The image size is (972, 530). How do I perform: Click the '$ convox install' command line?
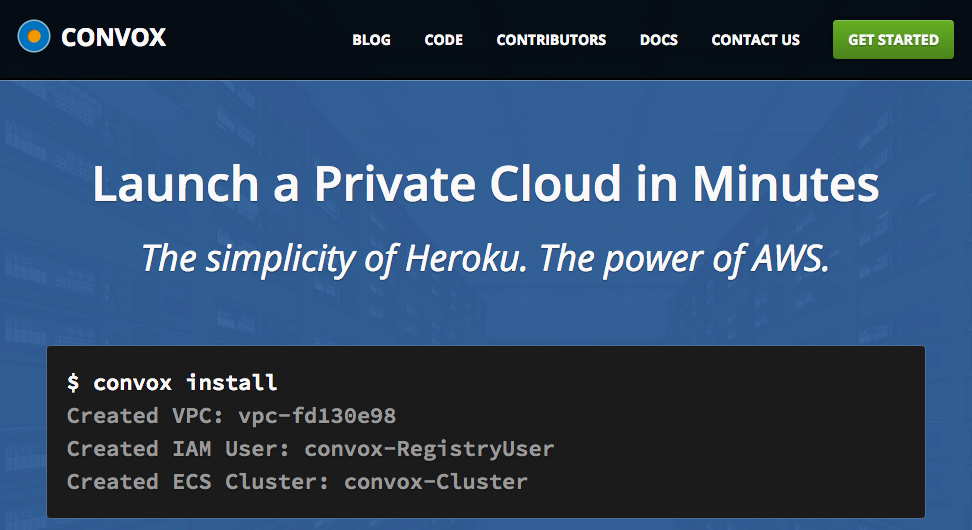[172, 382]
